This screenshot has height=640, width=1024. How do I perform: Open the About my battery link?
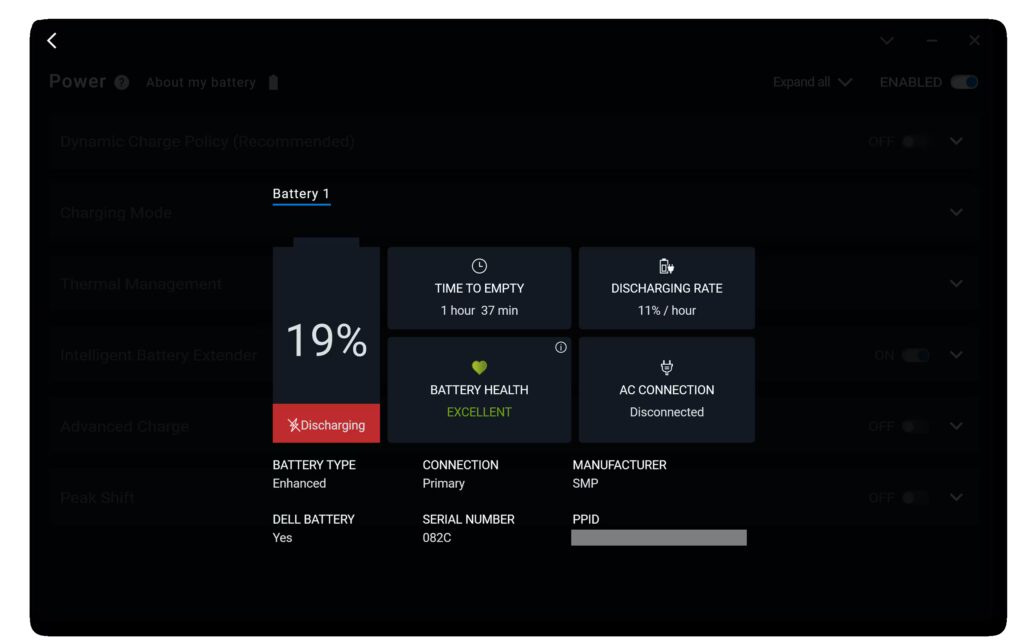(201, 83)
